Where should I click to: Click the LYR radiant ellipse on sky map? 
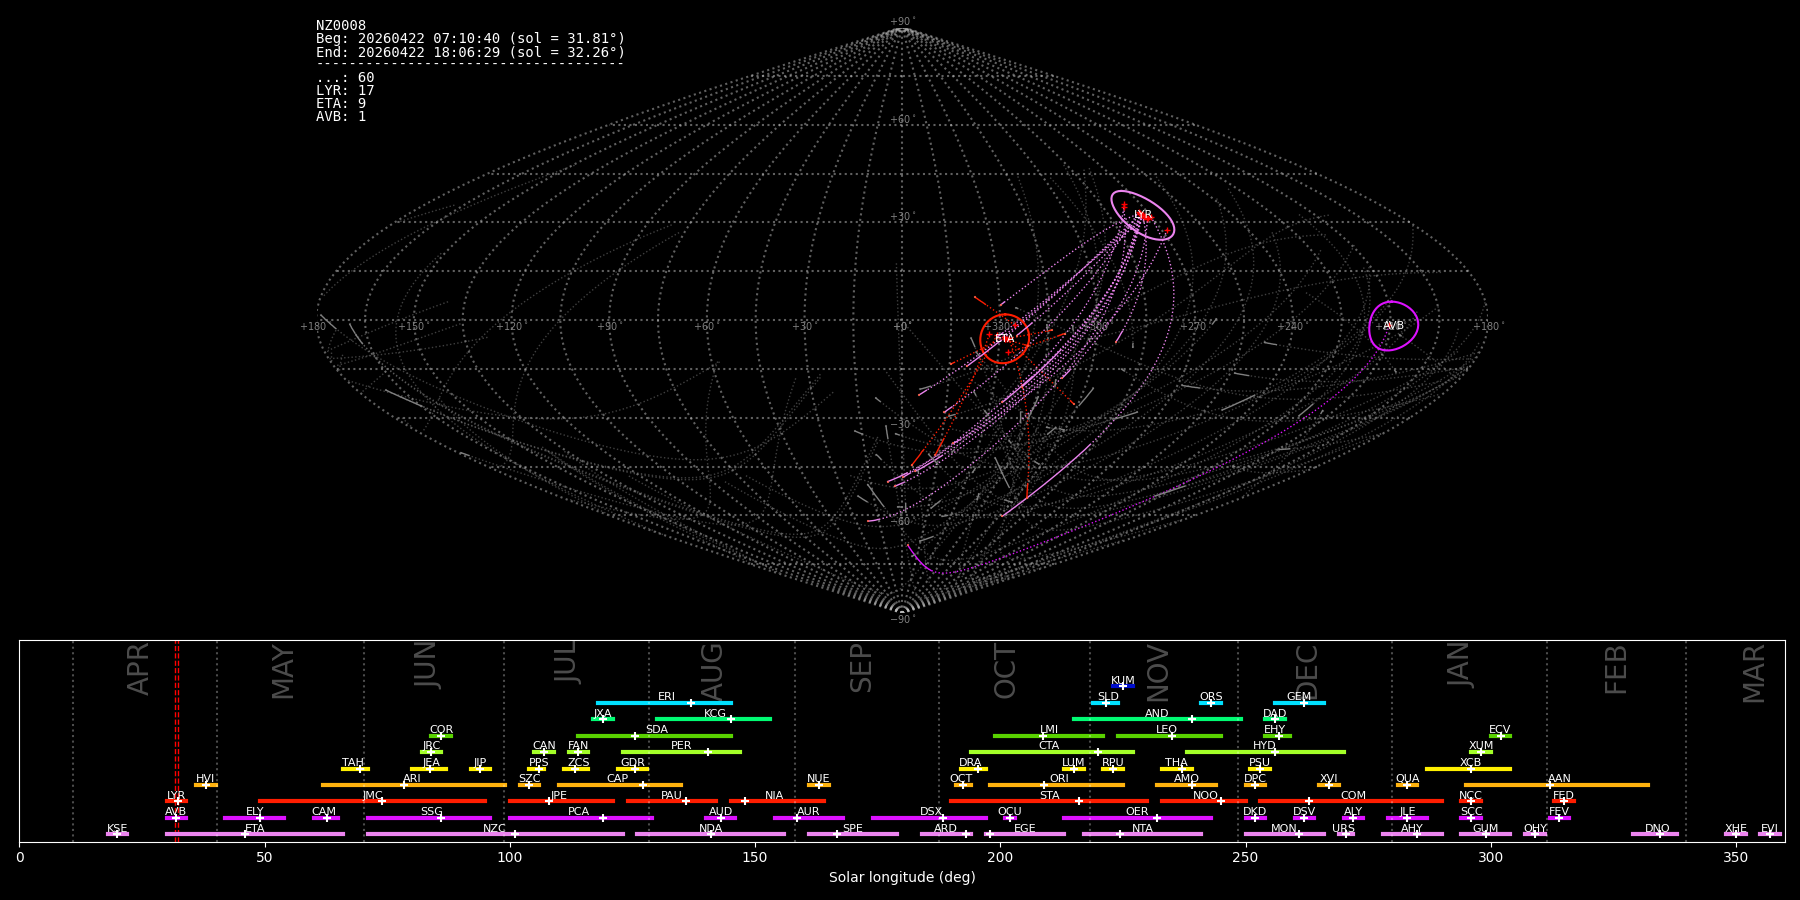(1142, 215)
